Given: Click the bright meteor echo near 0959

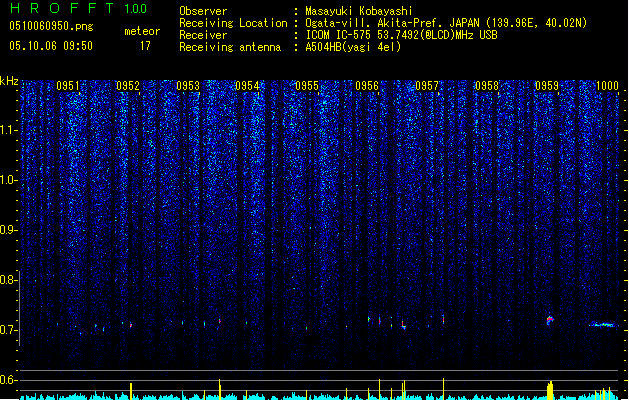Looking at the screenshot, I should pos(550,320).
